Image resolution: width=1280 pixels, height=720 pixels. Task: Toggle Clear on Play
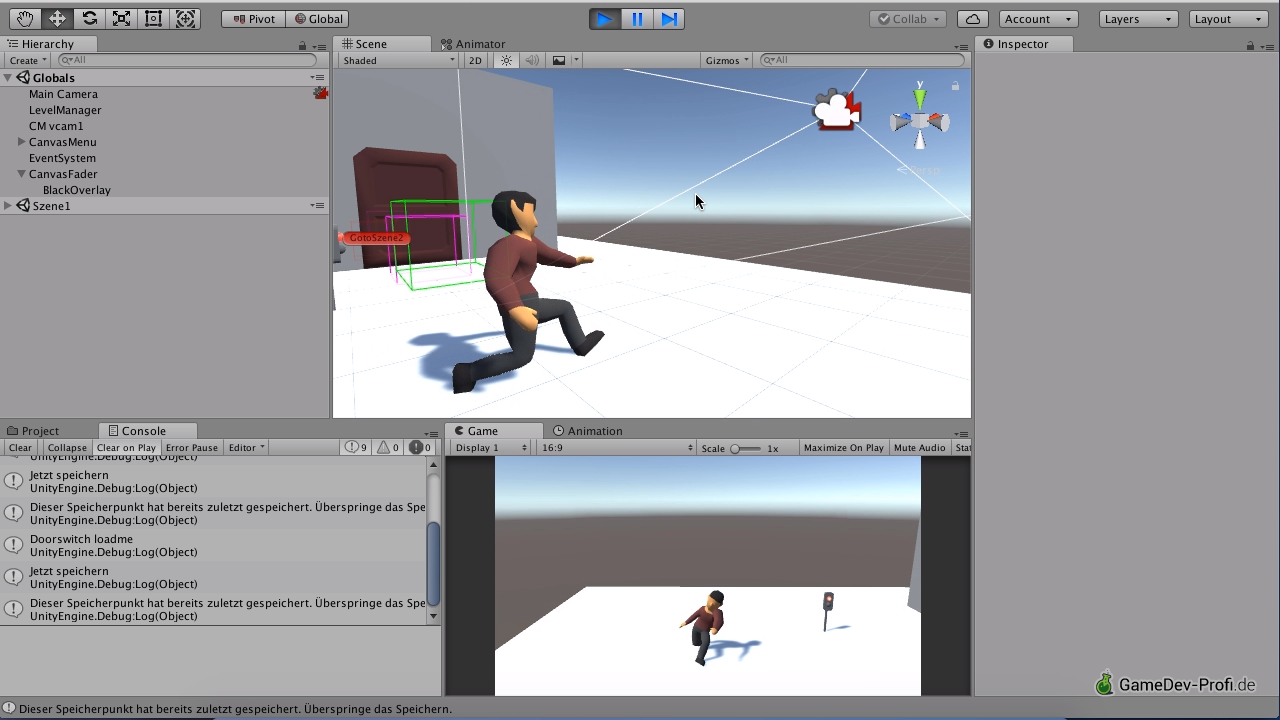point(126,448)
